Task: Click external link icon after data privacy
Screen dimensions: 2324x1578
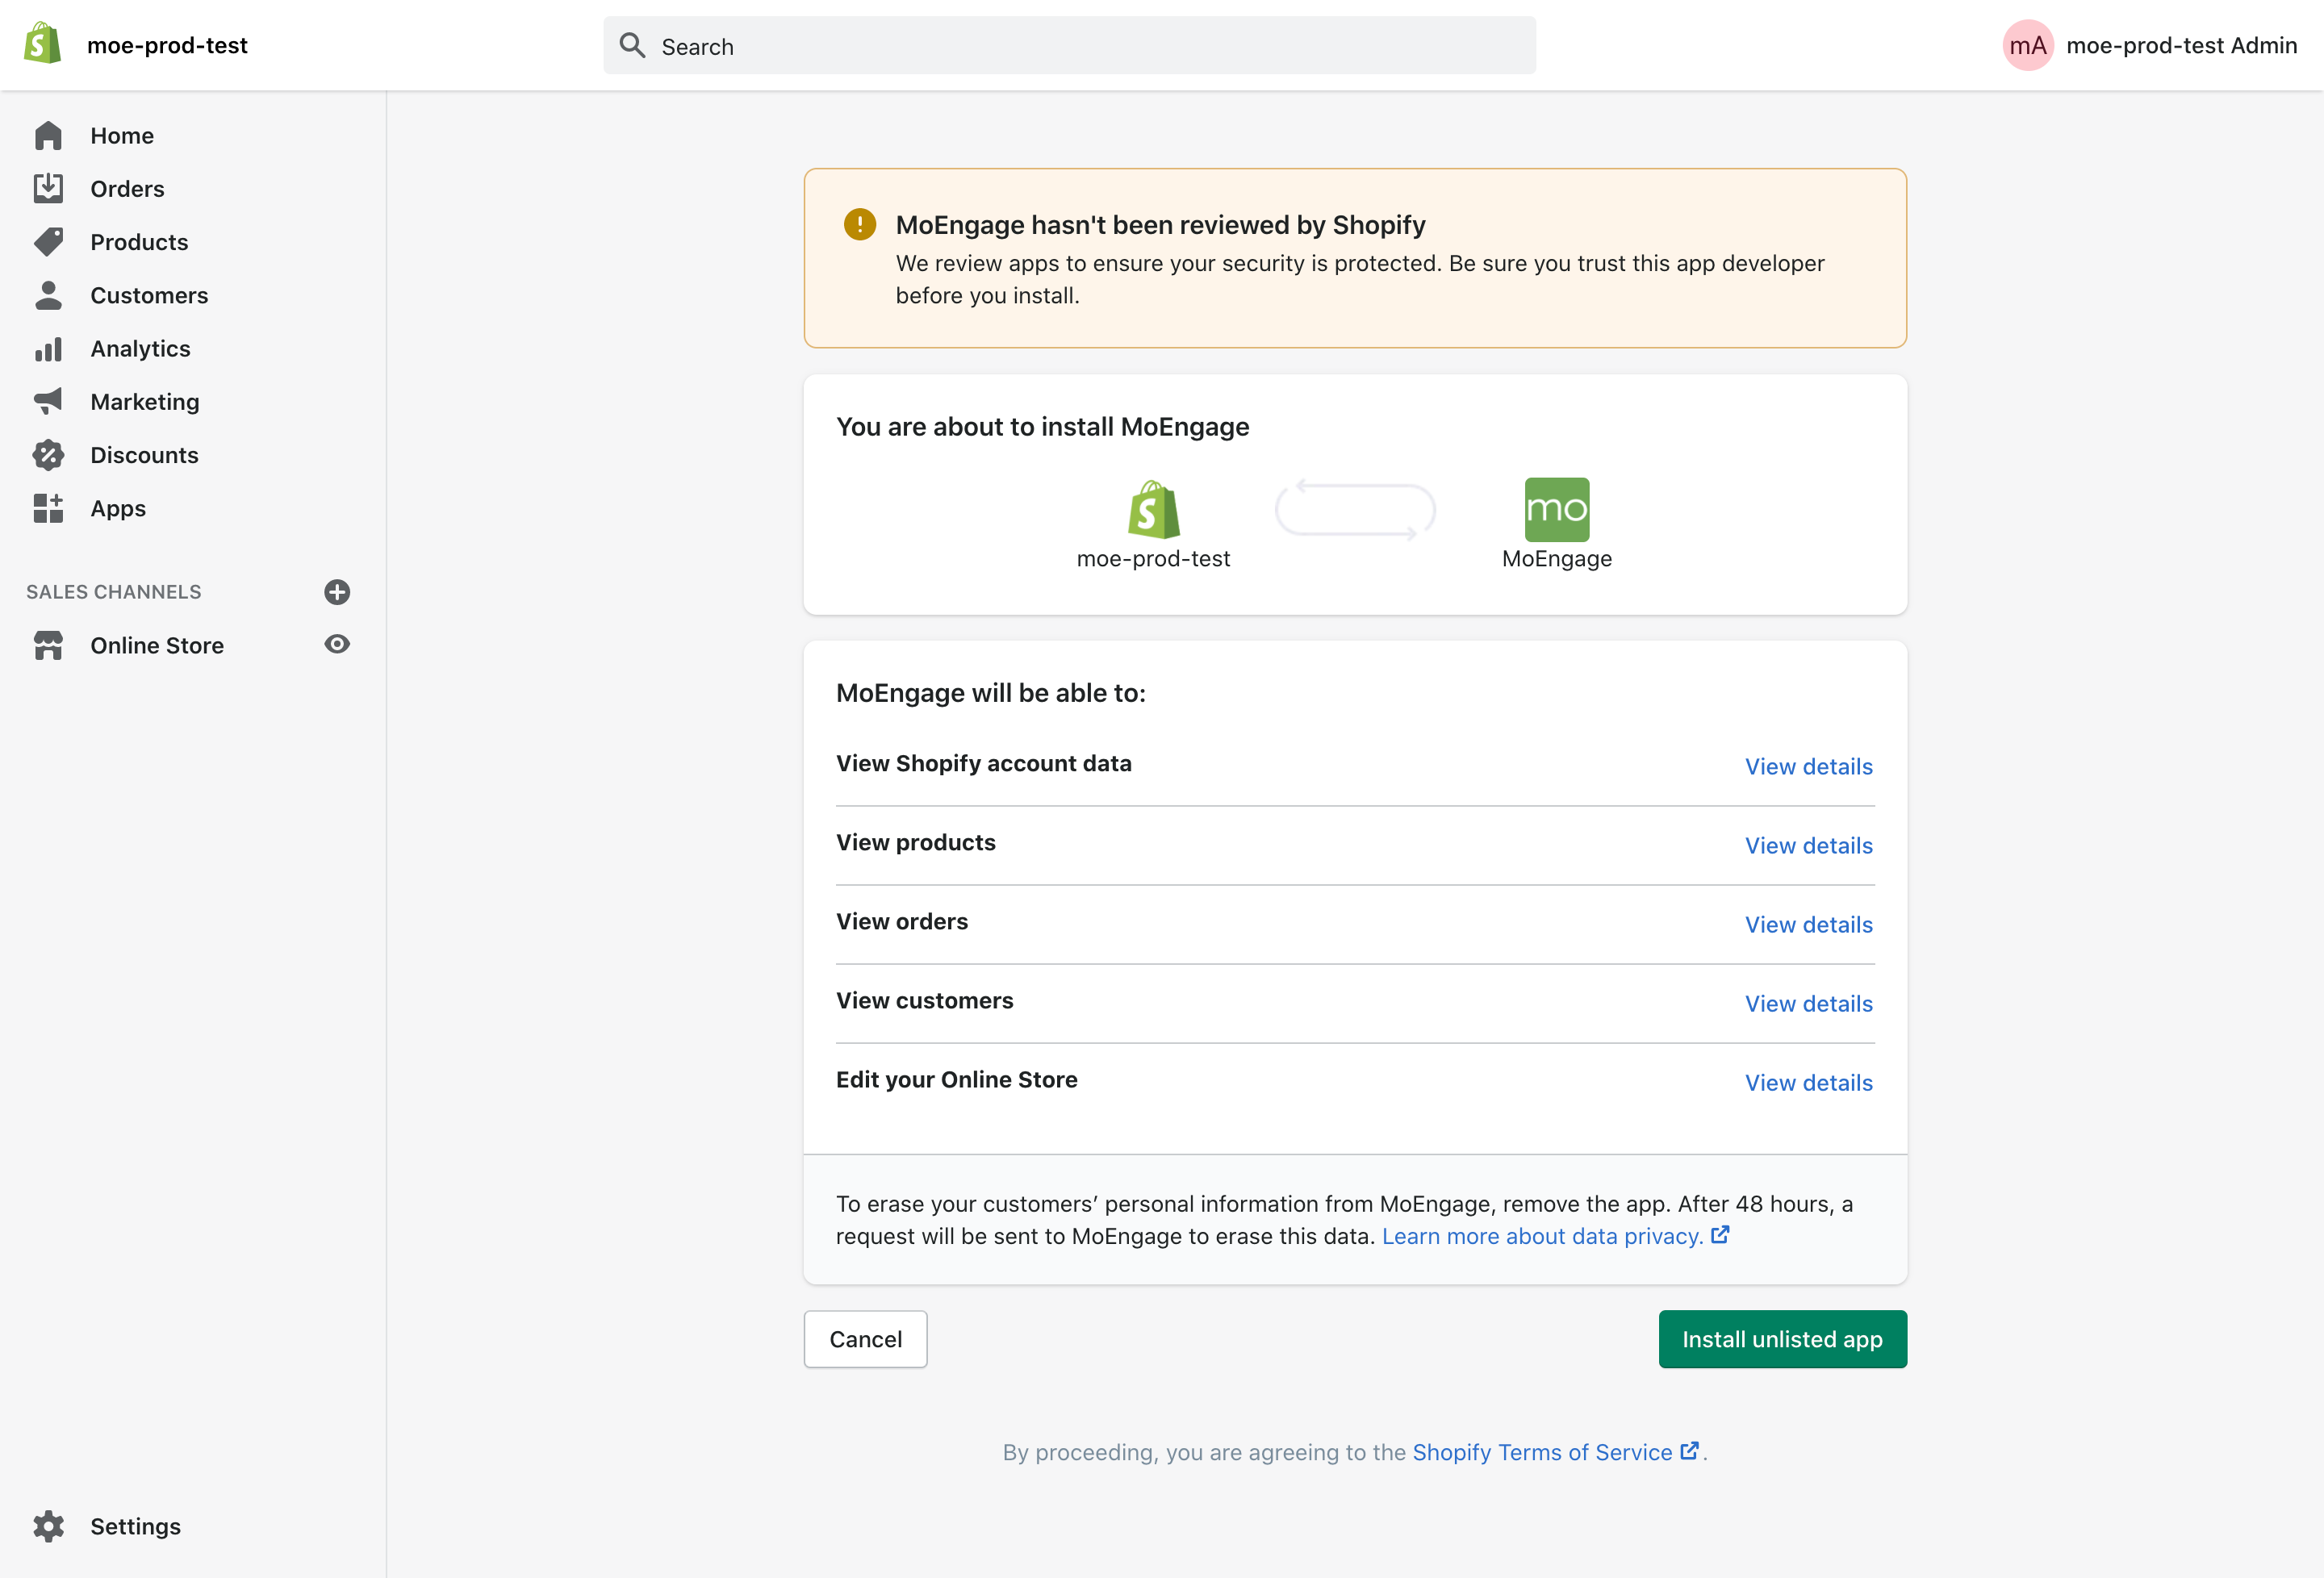Action: (x=1720, y=1235)
